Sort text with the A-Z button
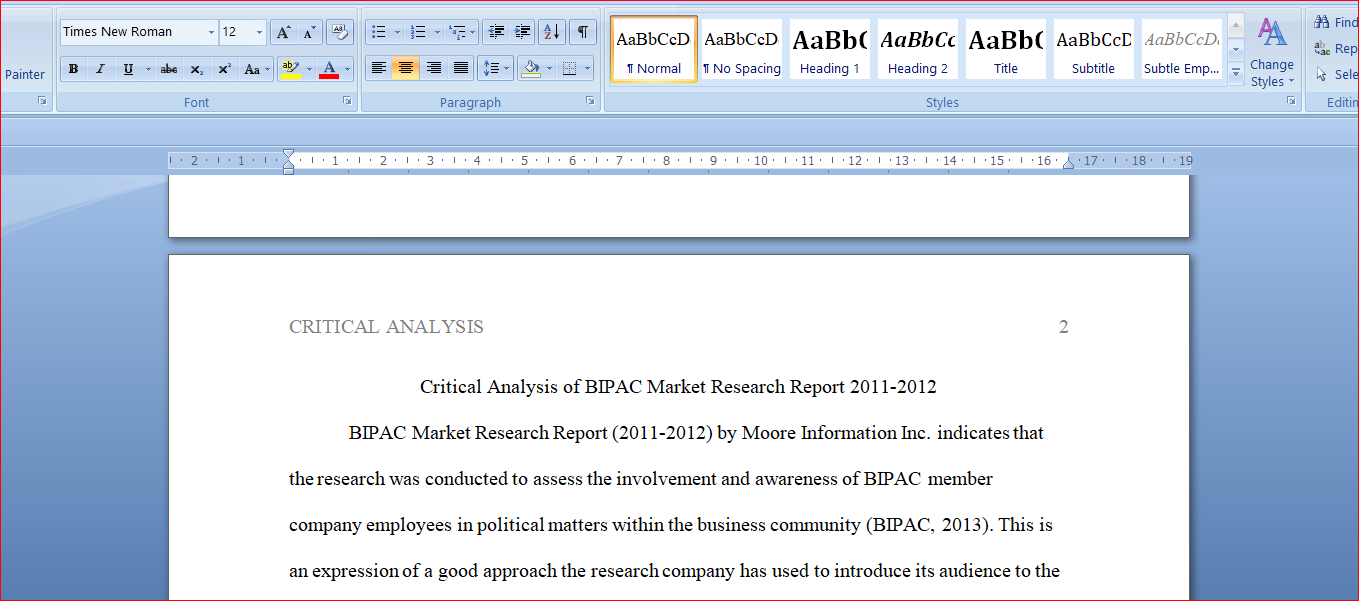Image resolution: width=1359 pixels, height=601 pixels. point(551,32)
